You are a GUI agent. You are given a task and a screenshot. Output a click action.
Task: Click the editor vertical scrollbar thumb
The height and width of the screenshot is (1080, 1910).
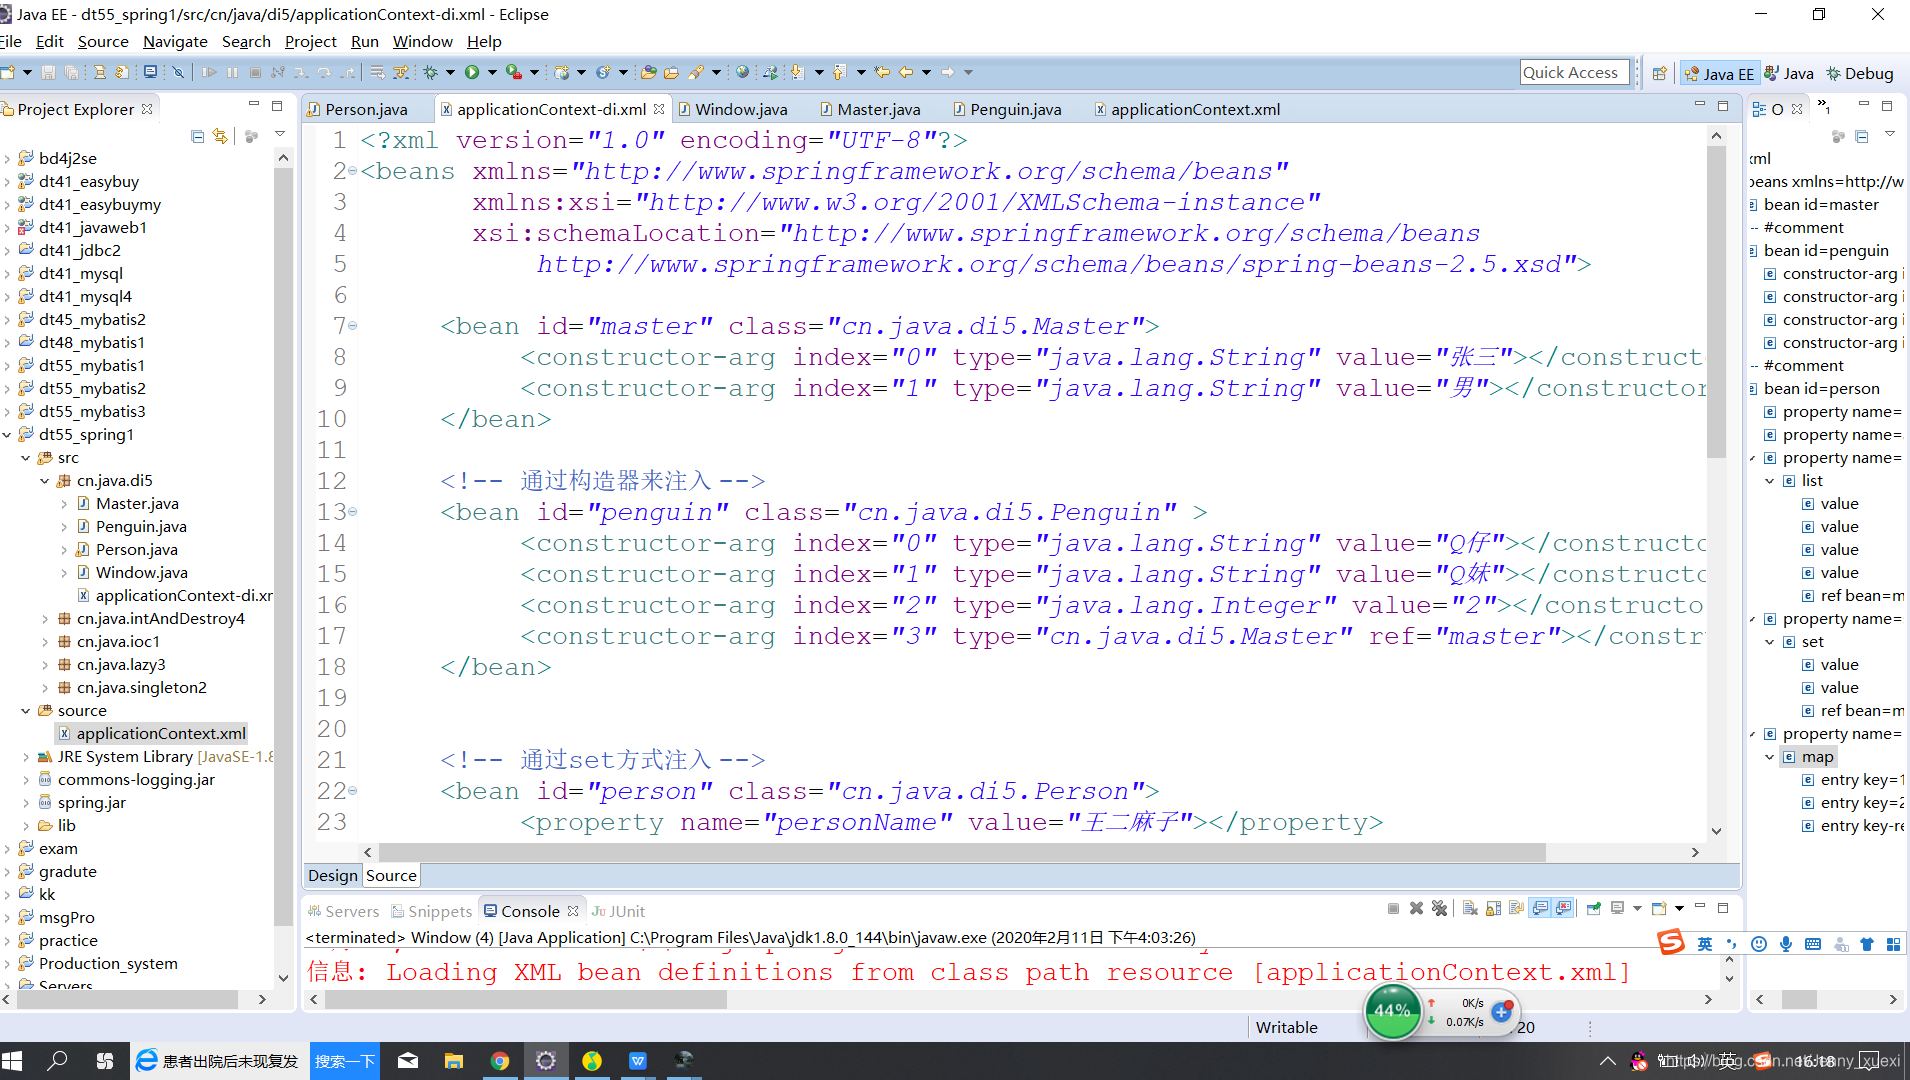tap(1716, 301)
